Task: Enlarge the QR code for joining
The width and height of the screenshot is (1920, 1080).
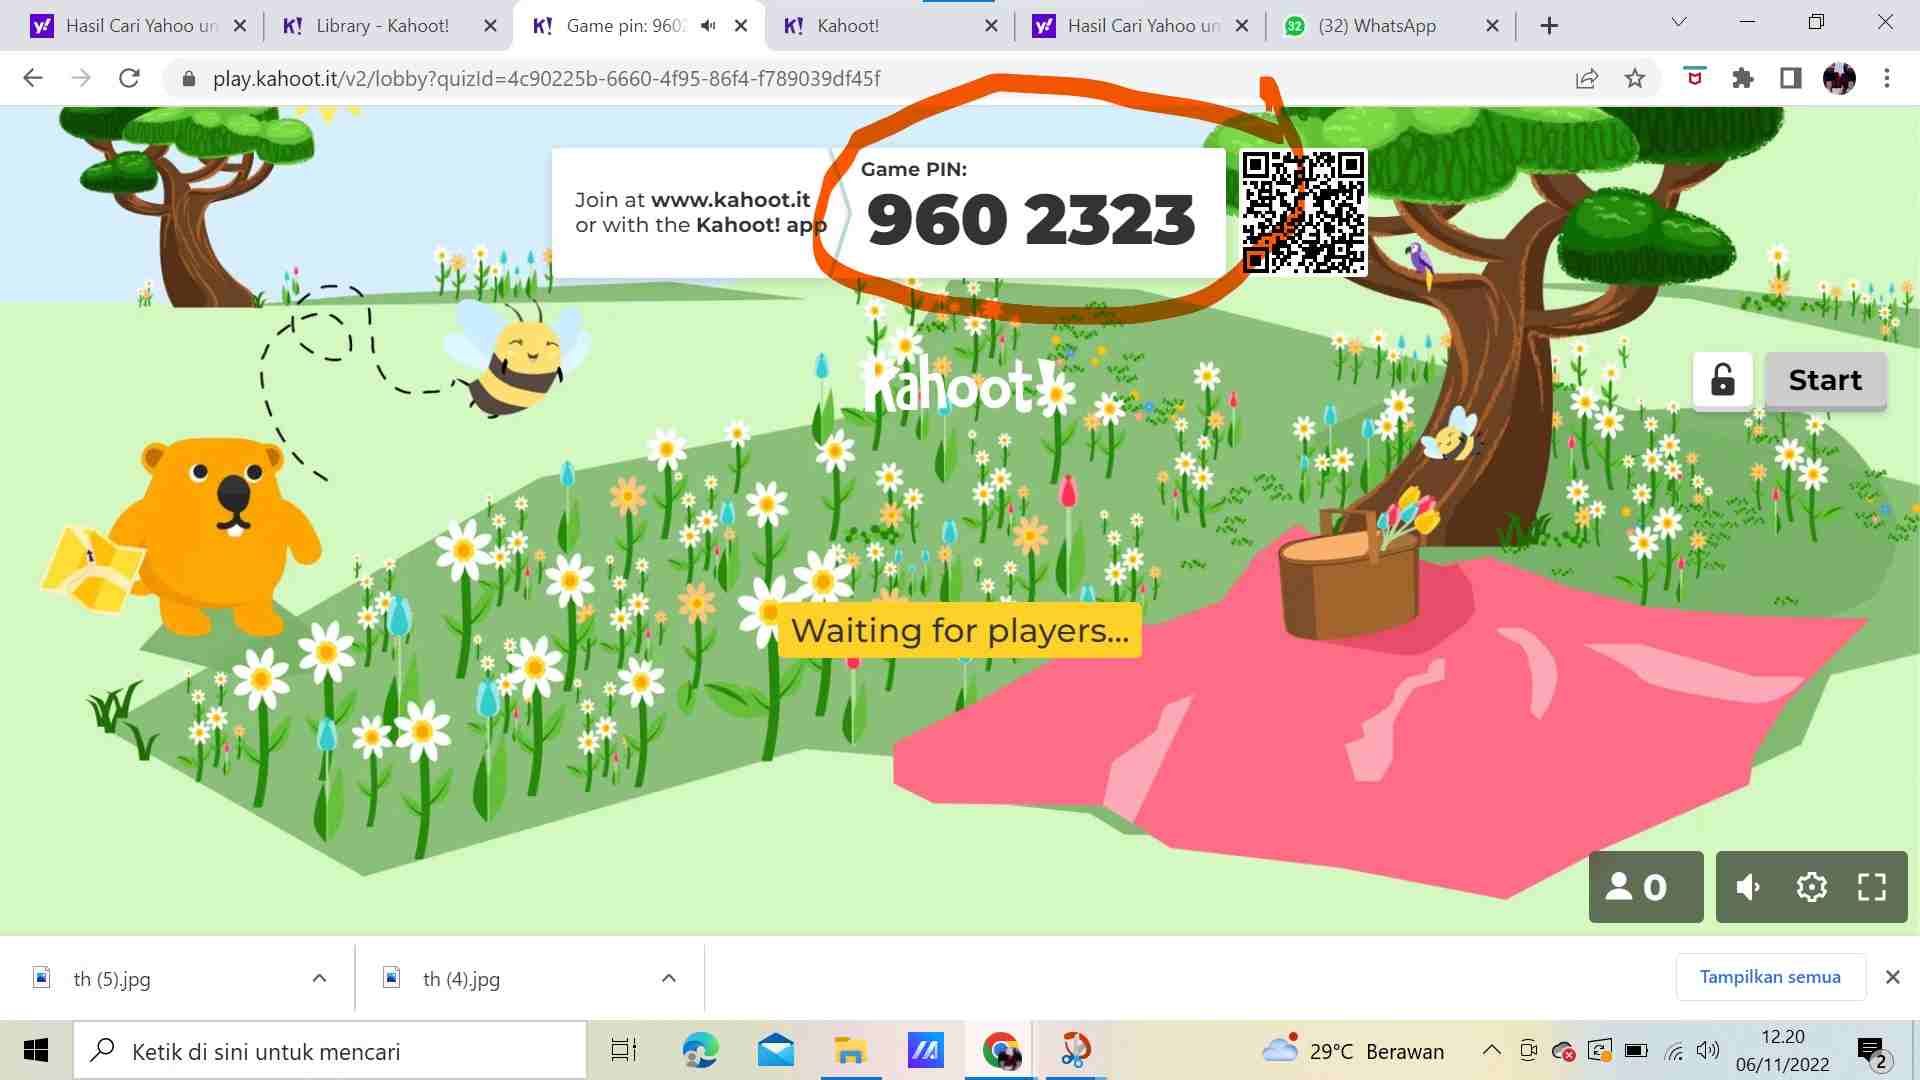Action: click(1303, 212)
